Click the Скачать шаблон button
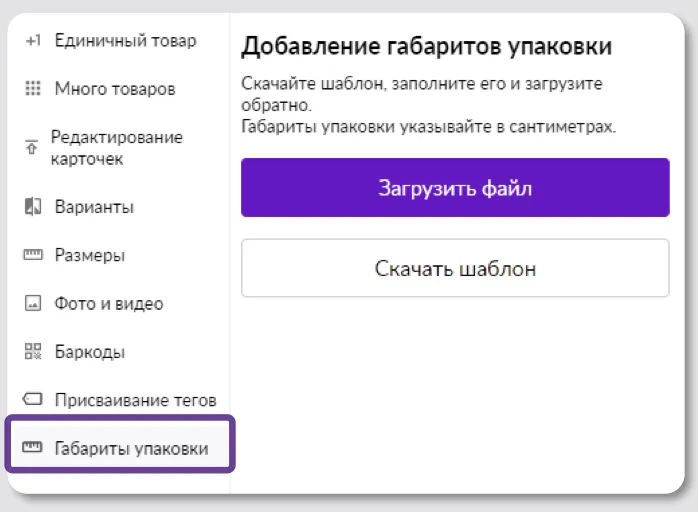 coord(455,268)
